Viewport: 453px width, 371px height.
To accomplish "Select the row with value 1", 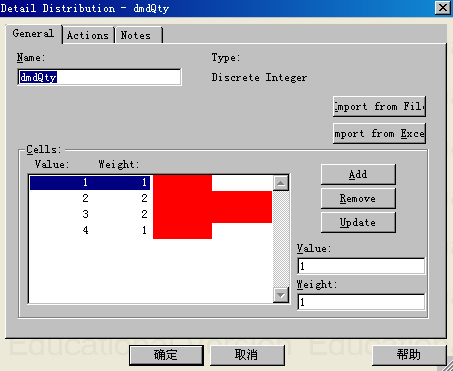I will coord(151,182).
